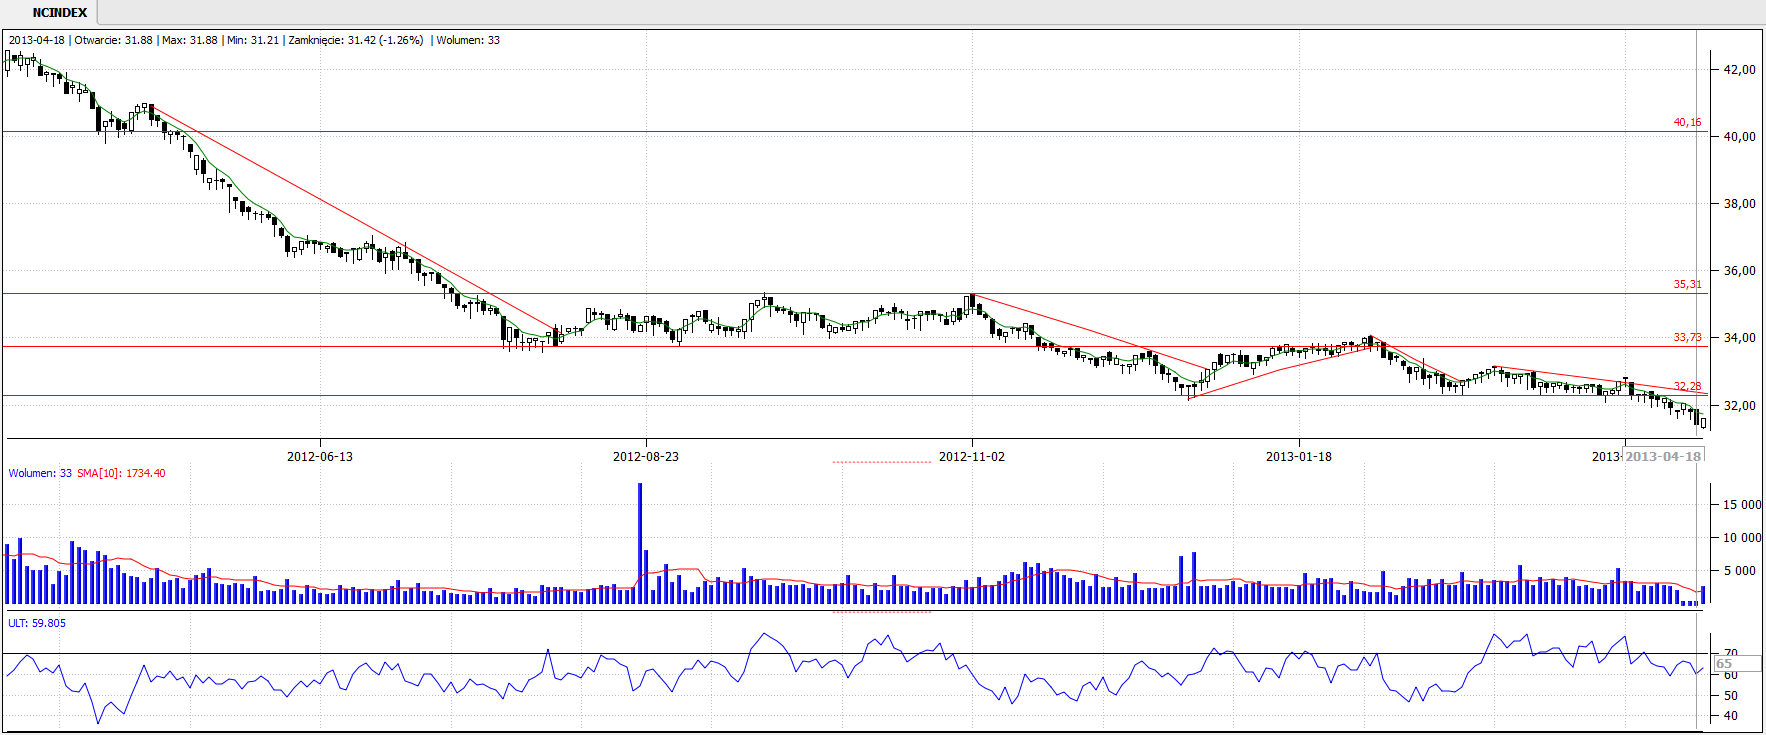Click the SMA[10] volume indicator label
Viewport: 1766px width, 735px height.
pos(121,473)
